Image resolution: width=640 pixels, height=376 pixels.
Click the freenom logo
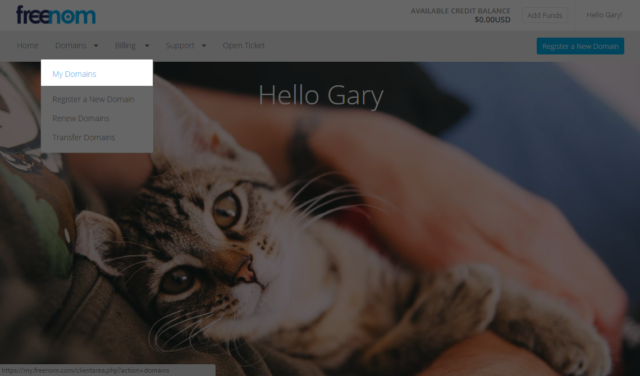click(x=56, y=15)
